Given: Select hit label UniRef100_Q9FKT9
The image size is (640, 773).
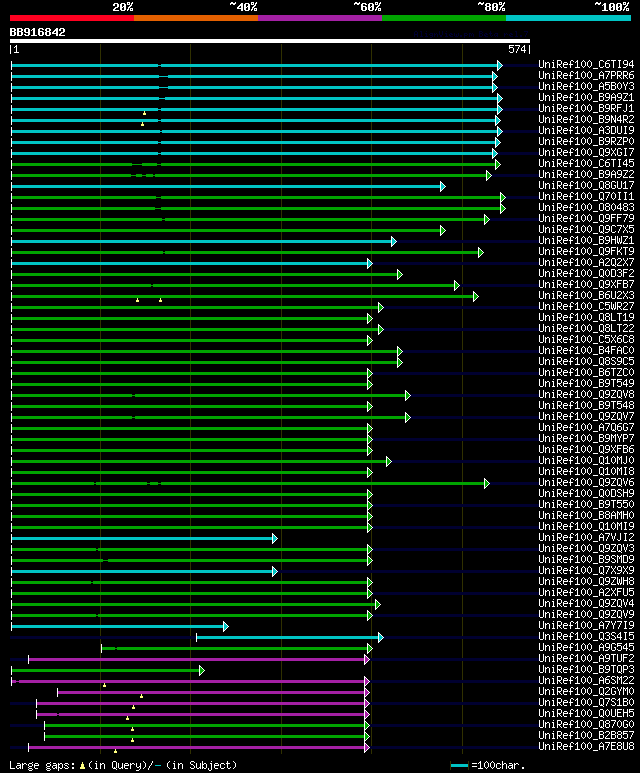Looking at the screenshot, I should click(586, 251).
